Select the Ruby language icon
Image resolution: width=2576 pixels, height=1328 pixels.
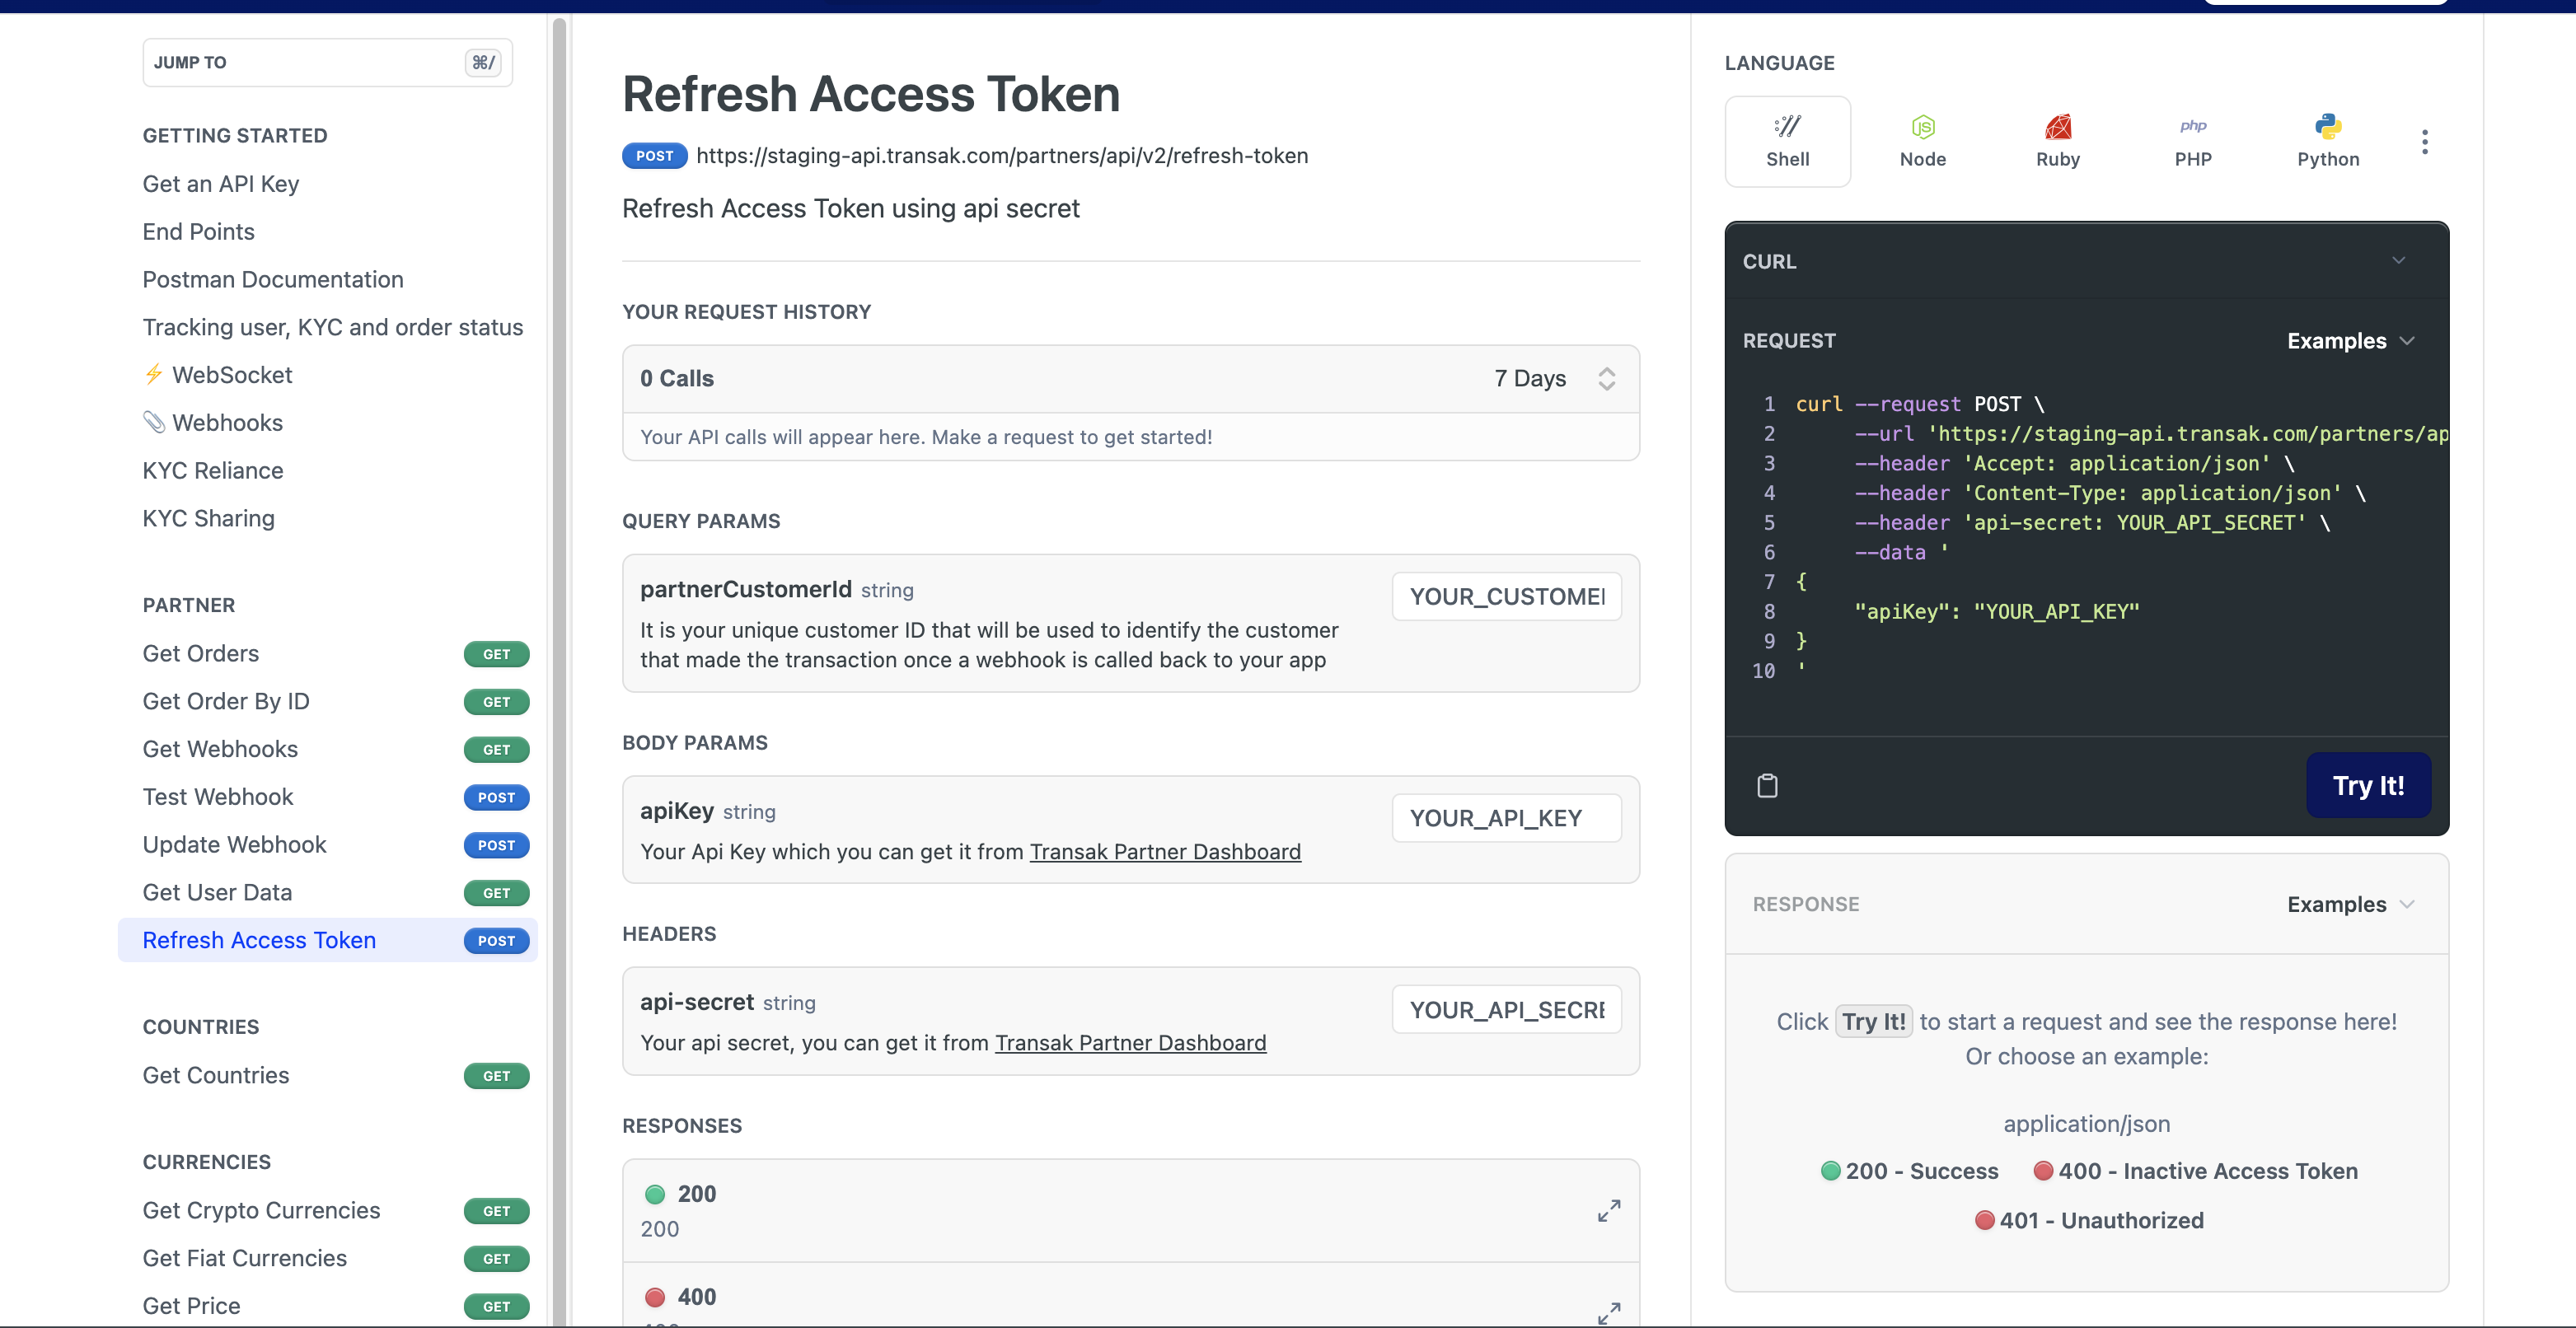point(2057,141)
